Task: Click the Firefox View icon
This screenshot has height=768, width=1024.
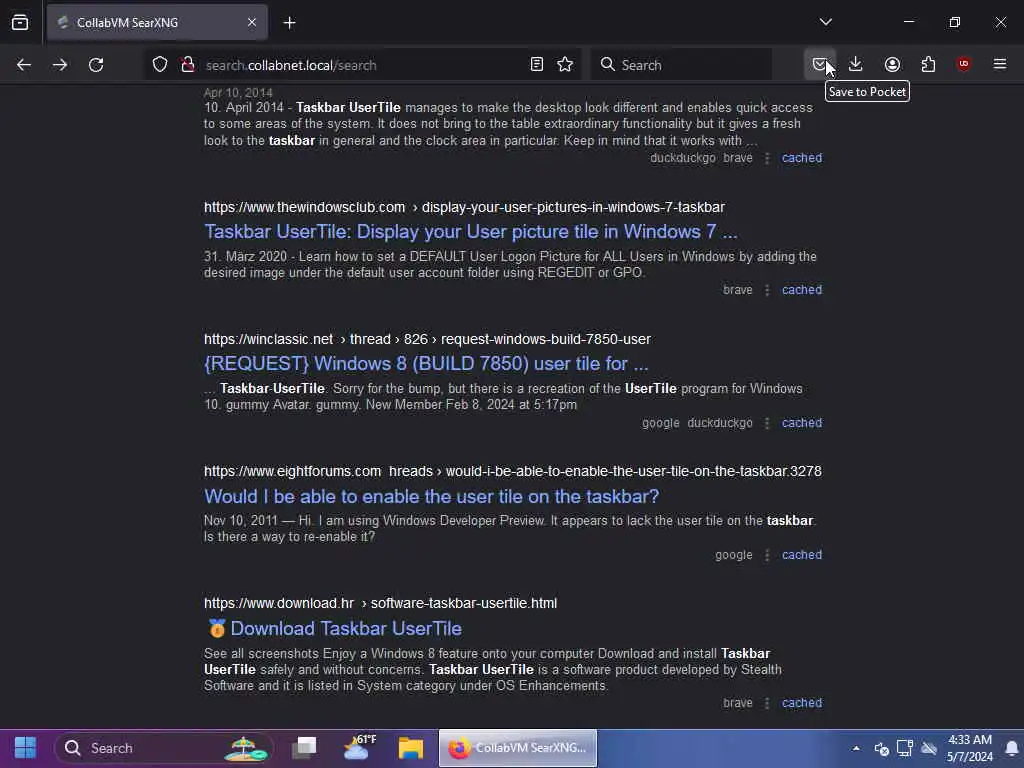Action: [20, 23]
